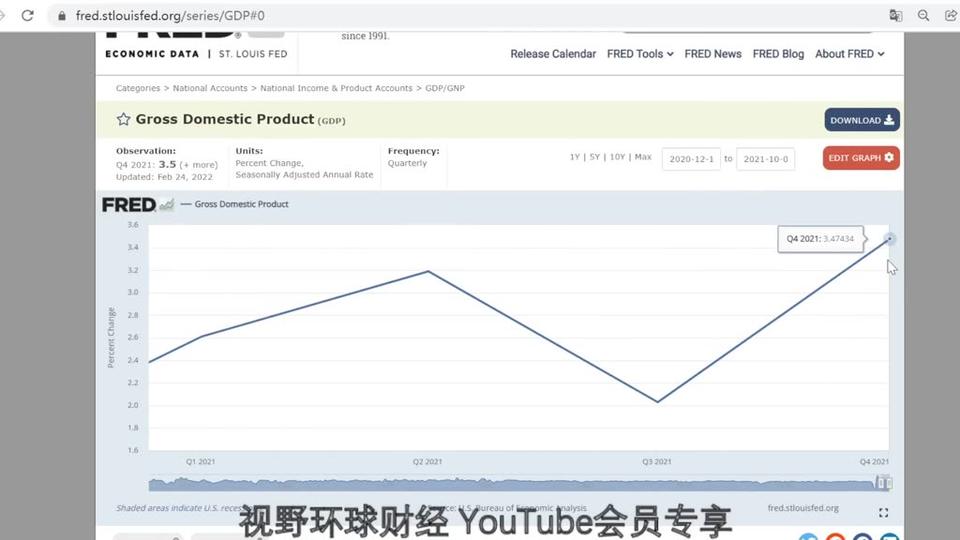Open Release Calendar
The image size is (960, 540).
[553, 54]
